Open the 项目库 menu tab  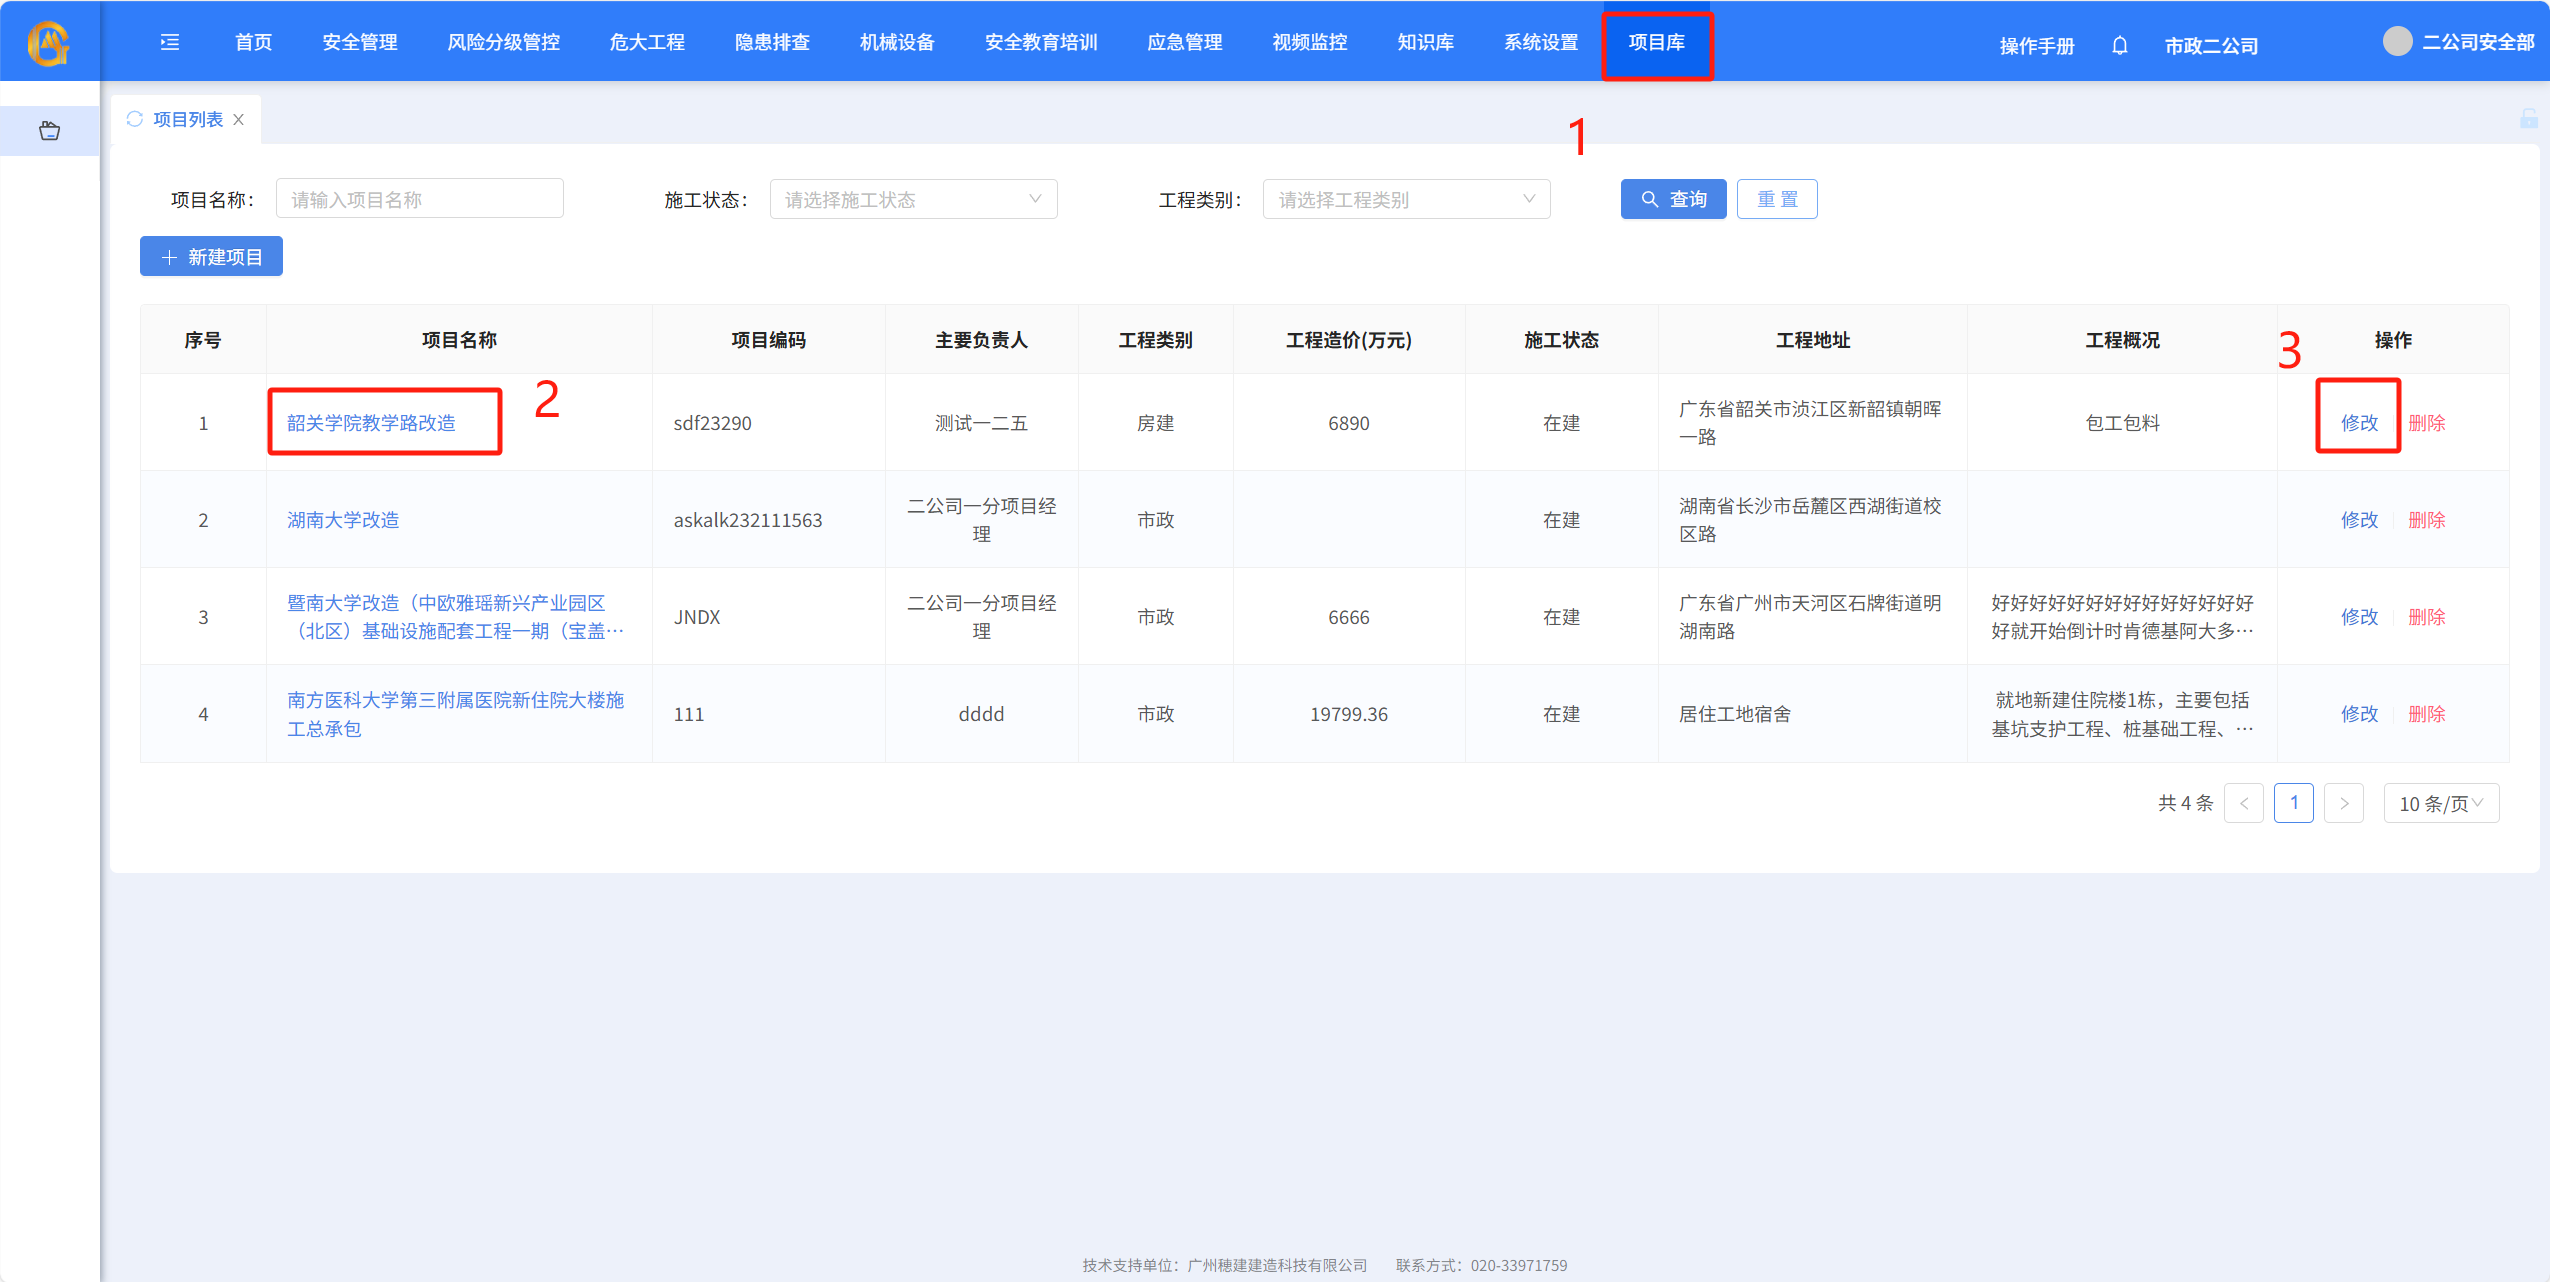(1656, 43)
